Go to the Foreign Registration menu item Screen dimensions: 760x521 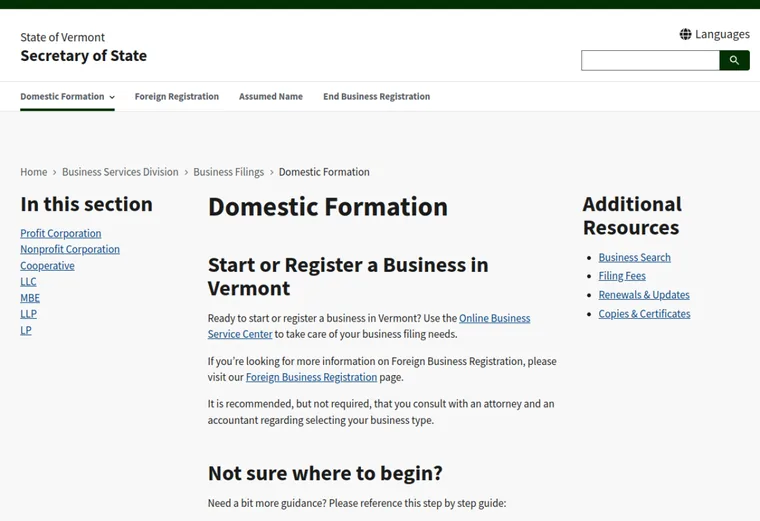click(176, 96)
